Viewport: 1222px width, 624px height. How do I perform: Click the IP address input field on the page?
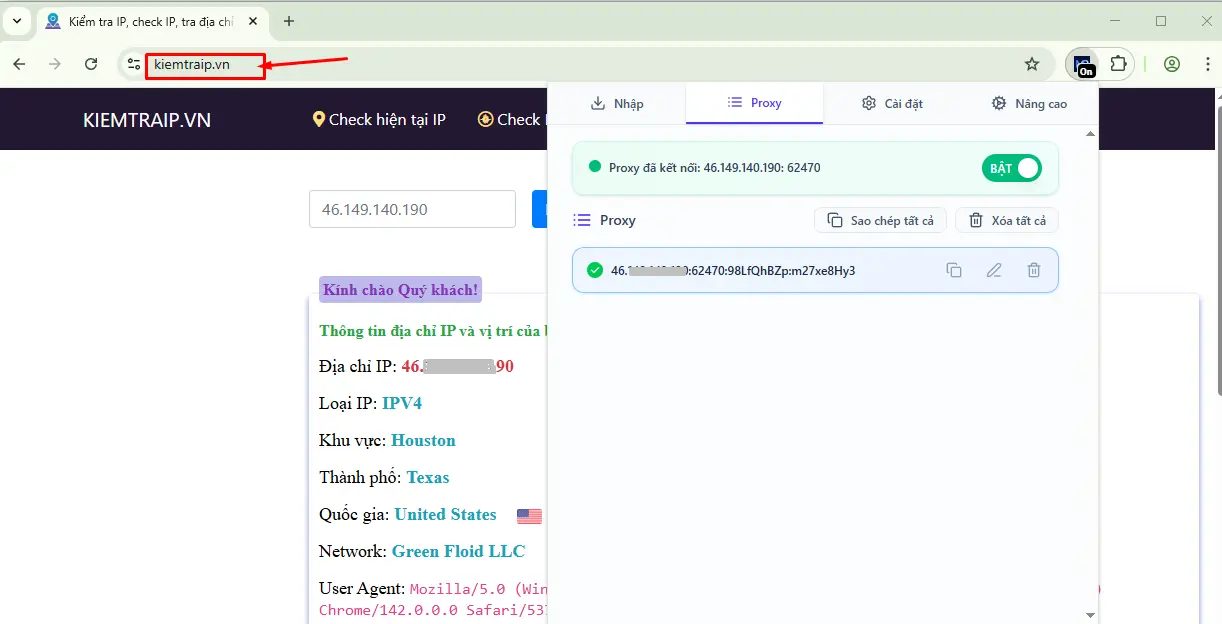(x=411, y=208)
